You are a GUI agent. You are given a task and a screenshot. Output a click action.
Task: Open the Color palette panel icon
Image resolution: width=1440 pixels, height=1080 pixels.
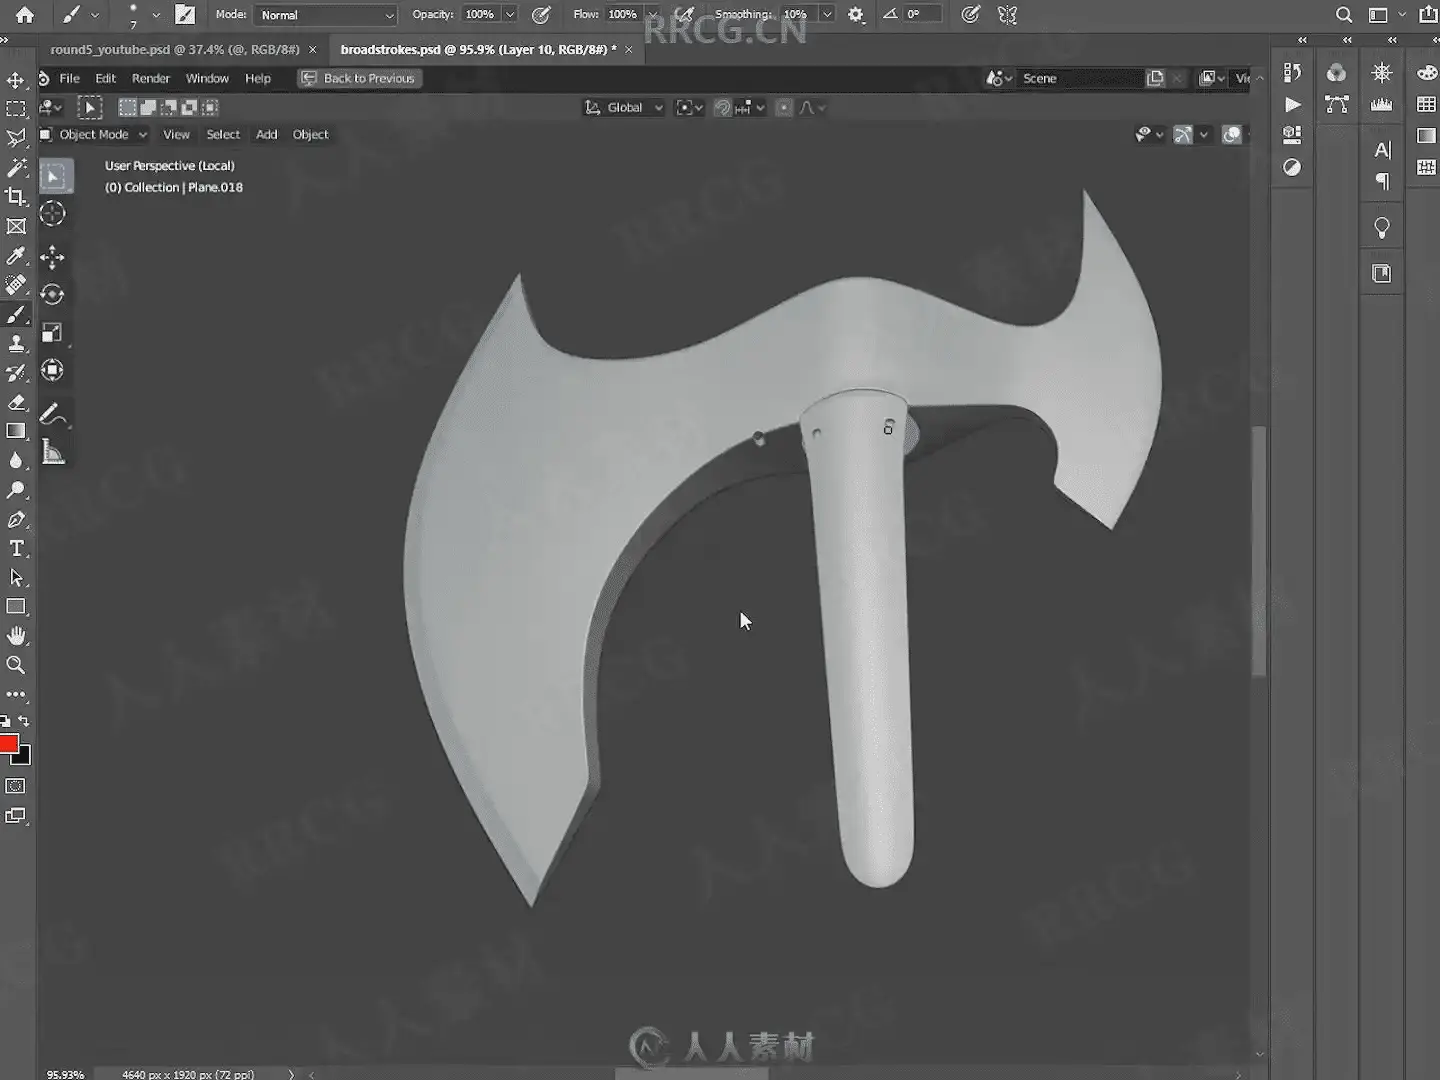tap(1427, 72)
